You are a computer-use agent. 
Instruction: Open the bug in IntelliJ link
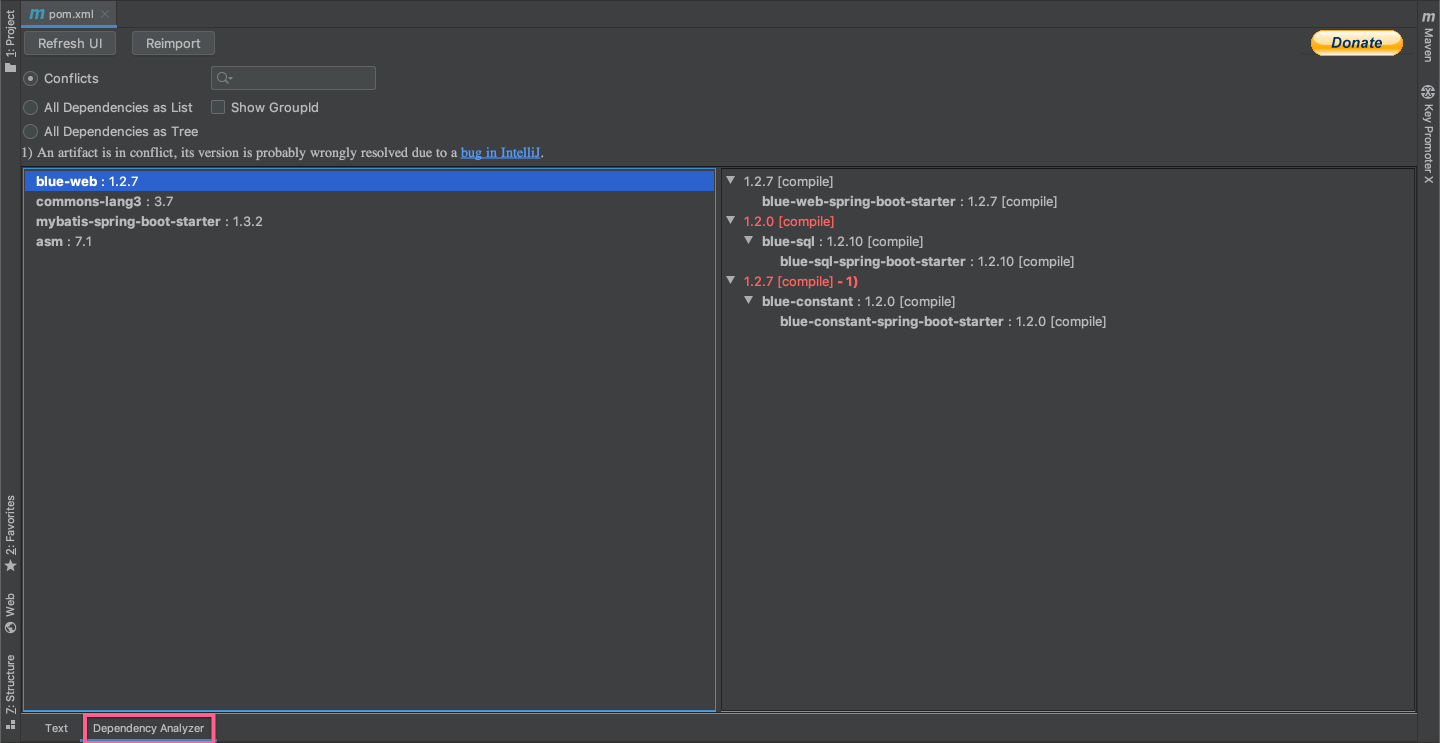click(499, 152)
